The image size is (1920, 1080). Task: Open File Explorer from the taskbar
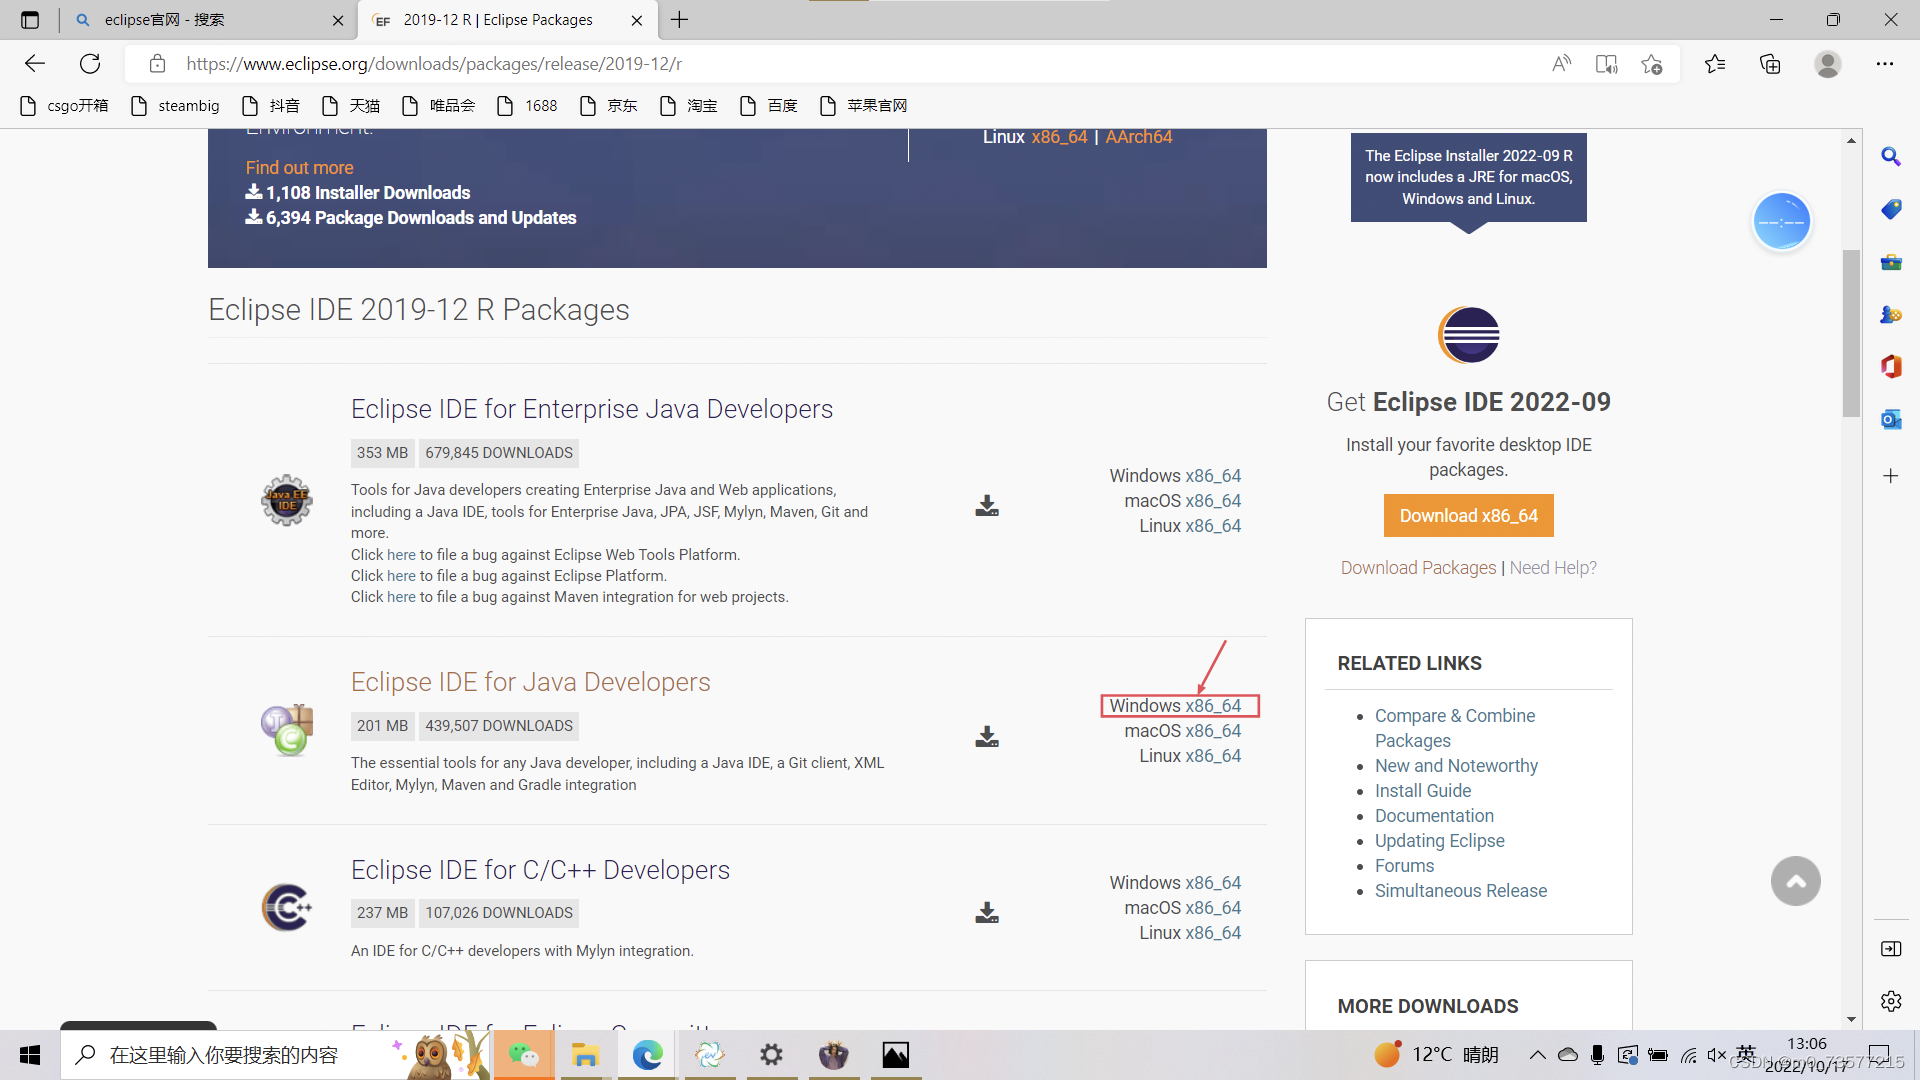point(585,1055)
